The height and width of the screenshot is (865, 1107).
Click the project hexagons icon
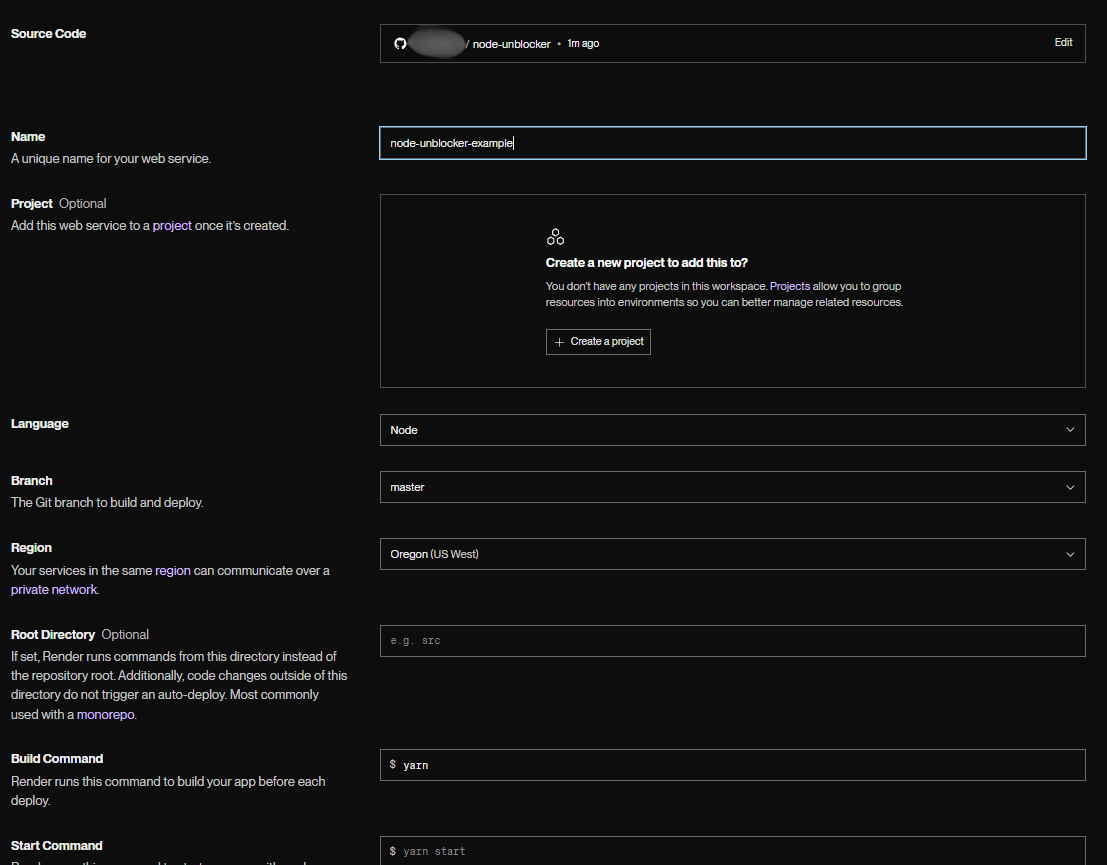tap(556, 237)
